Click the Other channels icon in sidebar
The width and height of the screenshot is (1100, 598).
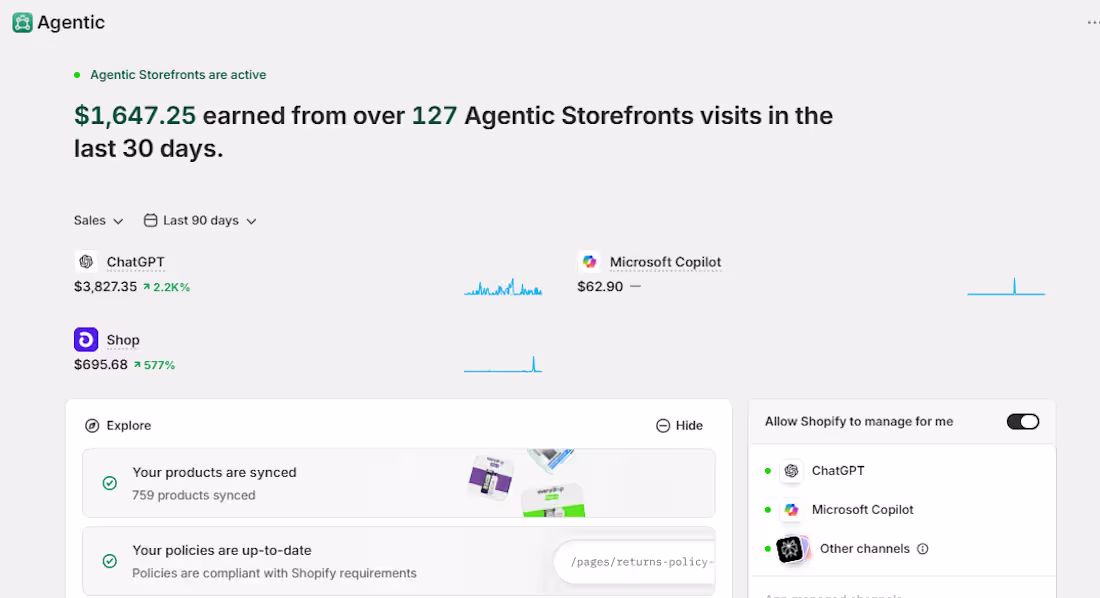pyautogui.click(x=792, y=549)
